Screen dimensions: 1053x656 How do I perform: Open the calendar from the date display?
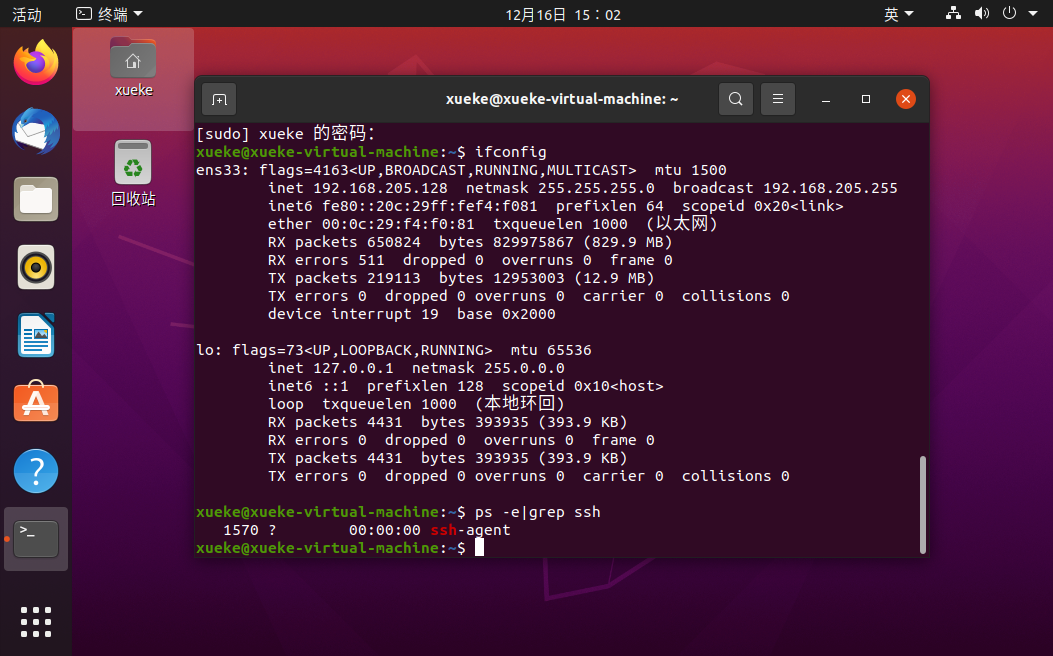point(563,14)
